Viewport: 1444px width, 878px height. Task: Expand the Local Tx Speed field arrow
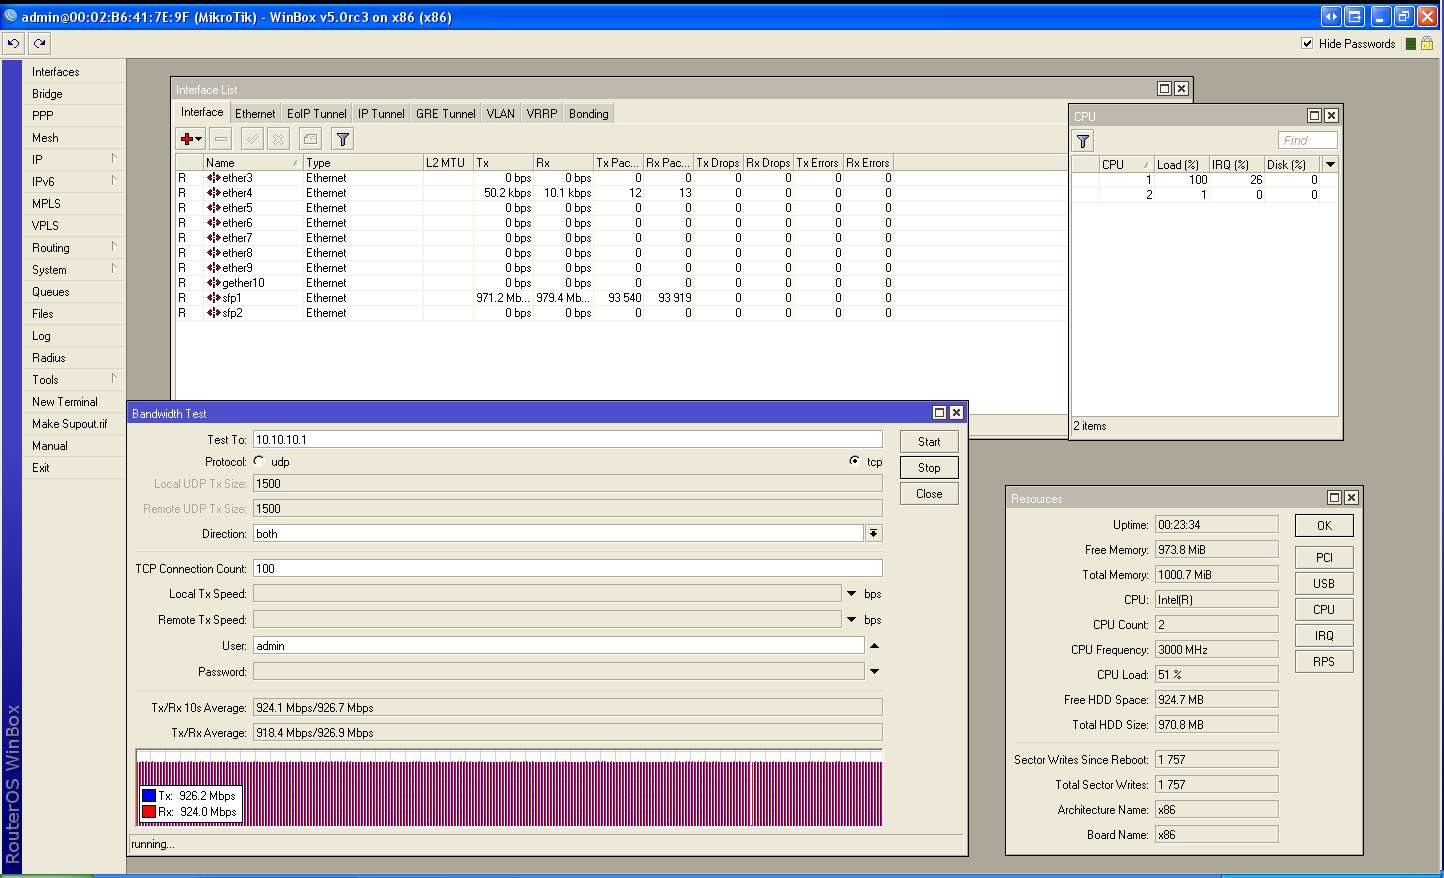point(852,594)
